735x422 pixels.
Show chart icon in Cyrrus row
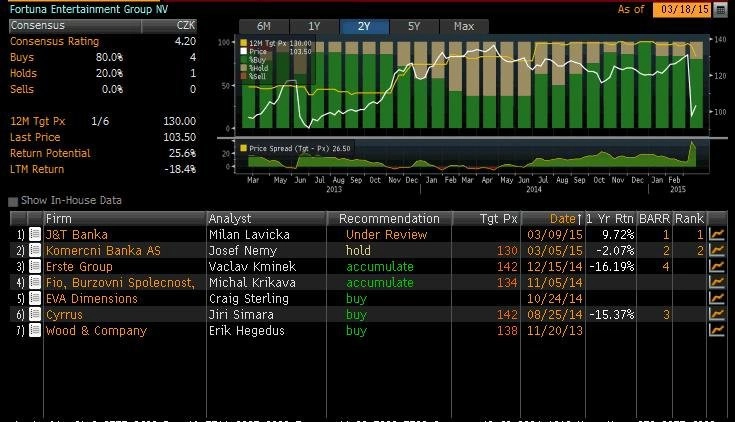click(x=717, y=314)
